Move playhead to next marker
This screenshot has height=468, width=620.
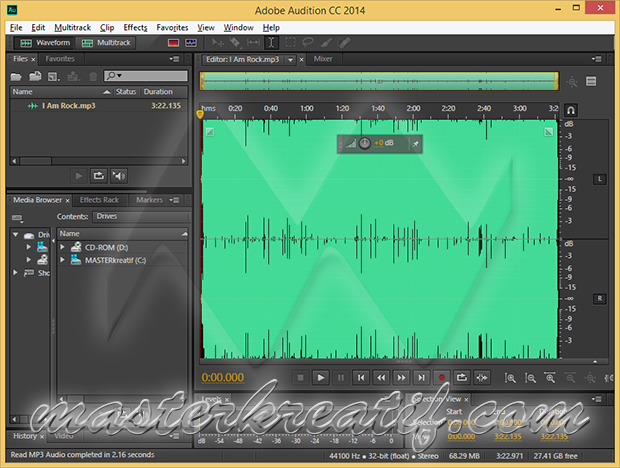coord(422,378)
